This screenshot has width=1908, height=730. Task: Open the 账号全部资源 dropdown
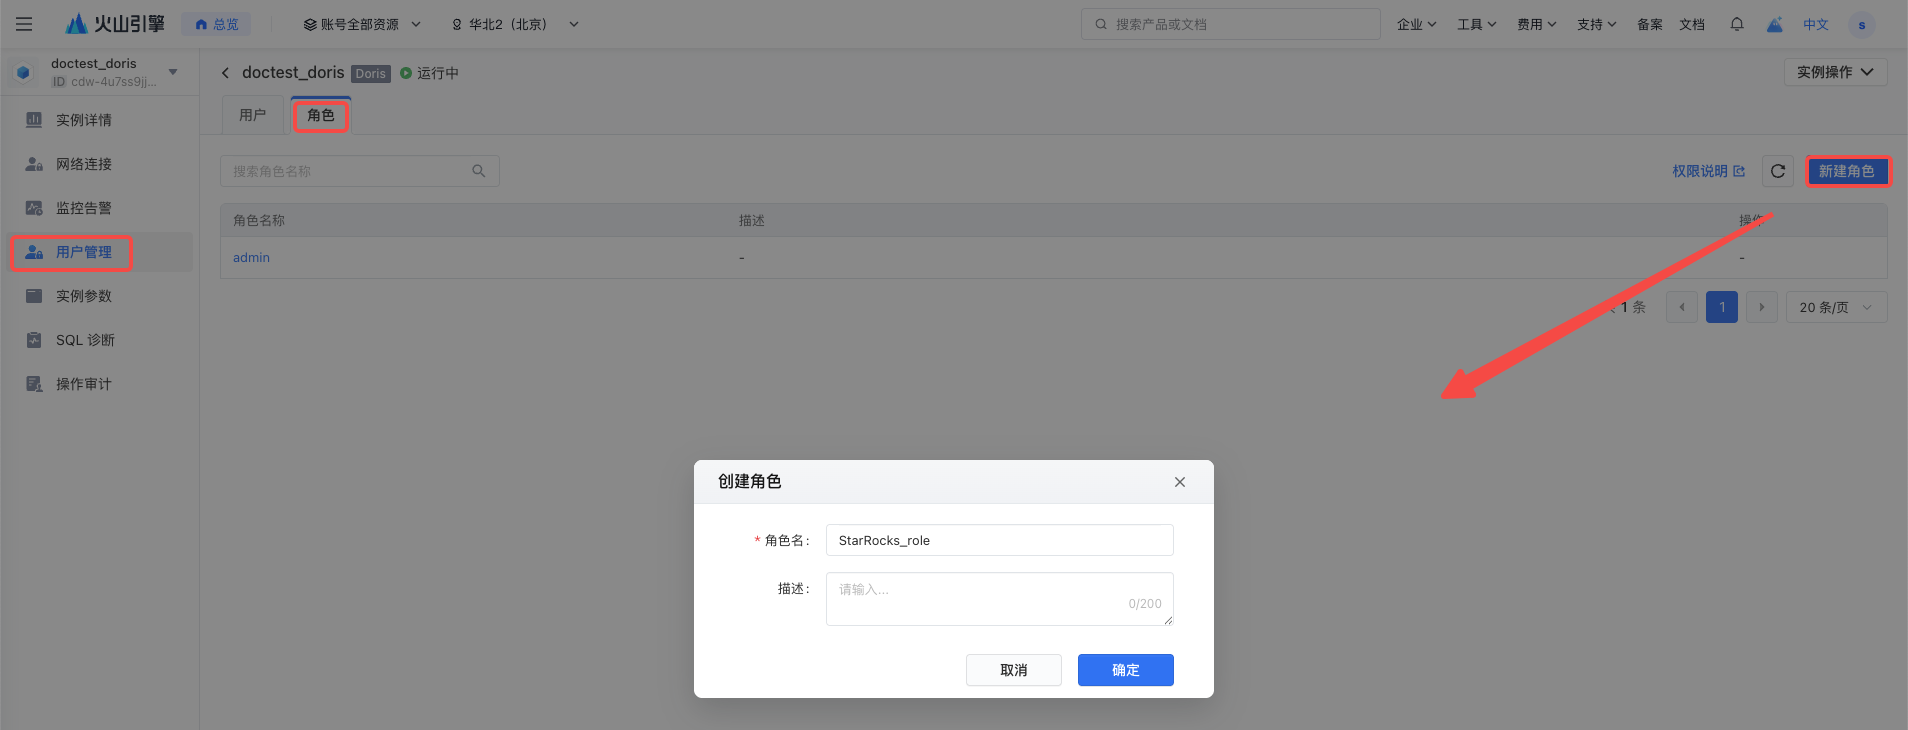click(362, 24)
